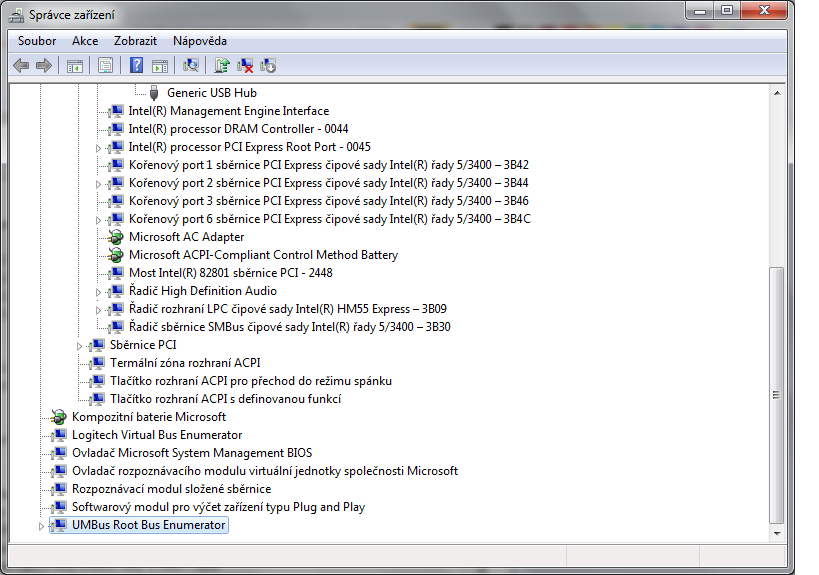Image resolution: width=819 pixels, height=575 pixels.
Task: Click the Update driver software icon
Action: pyautogui.click(x=222, y=65)
